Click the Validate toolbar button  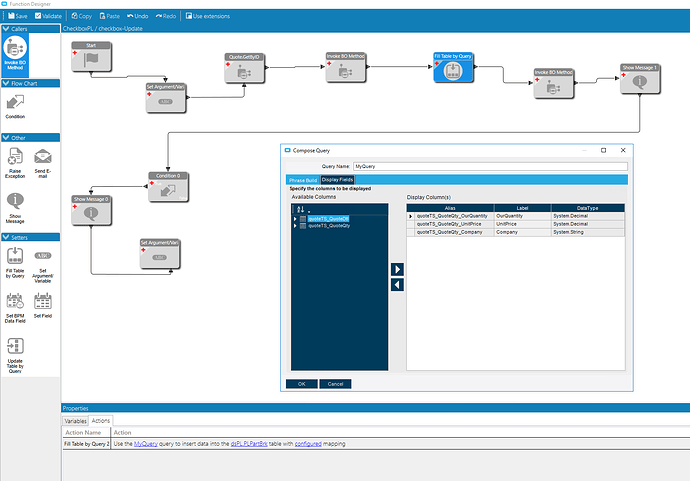[x=48, y=16]
